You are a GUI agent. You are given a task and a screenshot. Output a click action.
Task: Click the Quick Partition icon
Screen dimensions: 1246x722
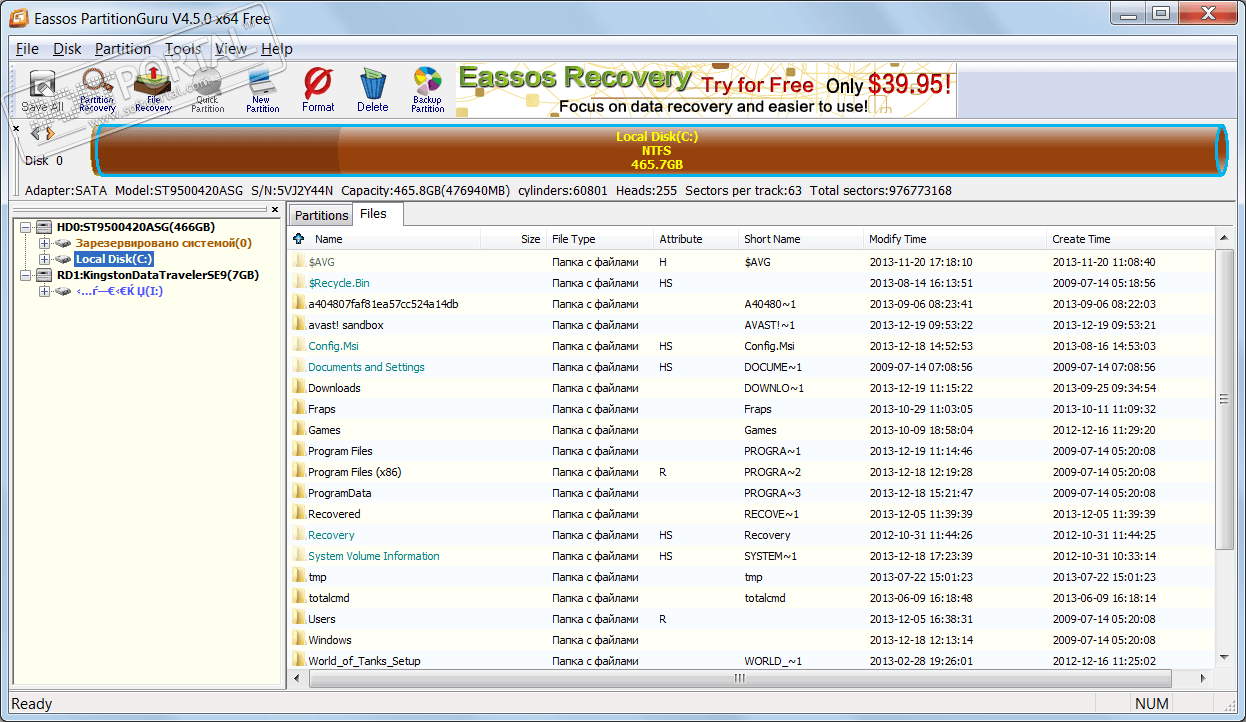pyautogui.click(x=207, y=91)
